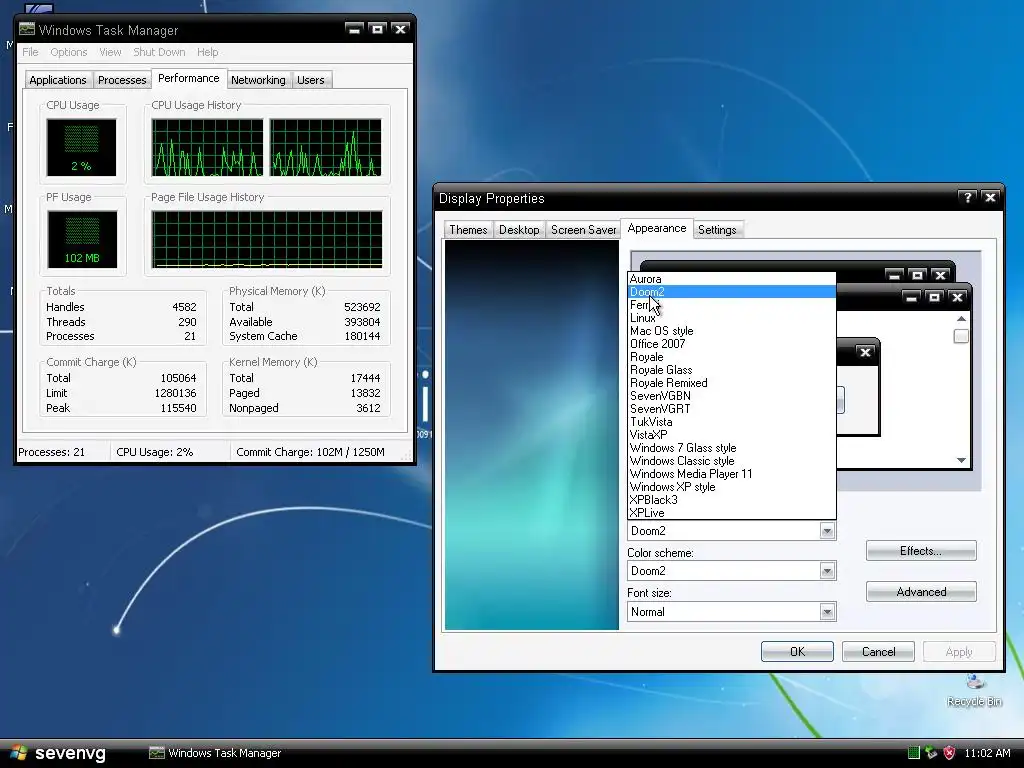Open the View menu in Task Manager
The height and width of the screenshot is (768, 1024).
(x=110, y=52)
